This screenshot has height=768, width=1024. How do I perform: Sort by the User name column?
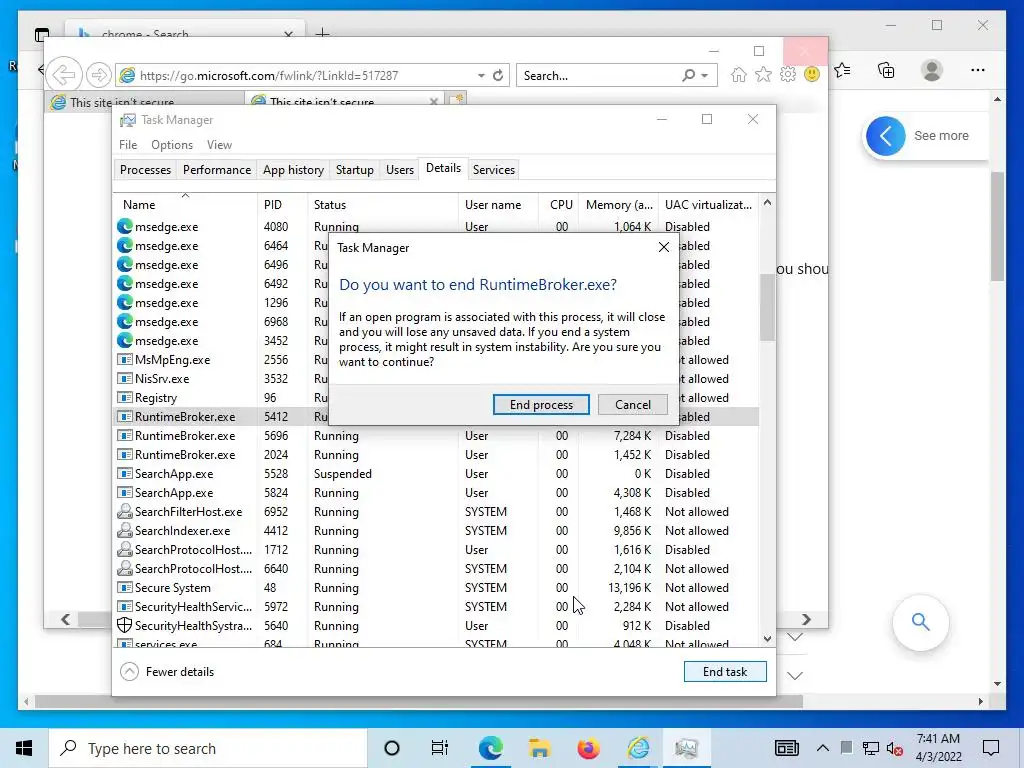[498, 204]
